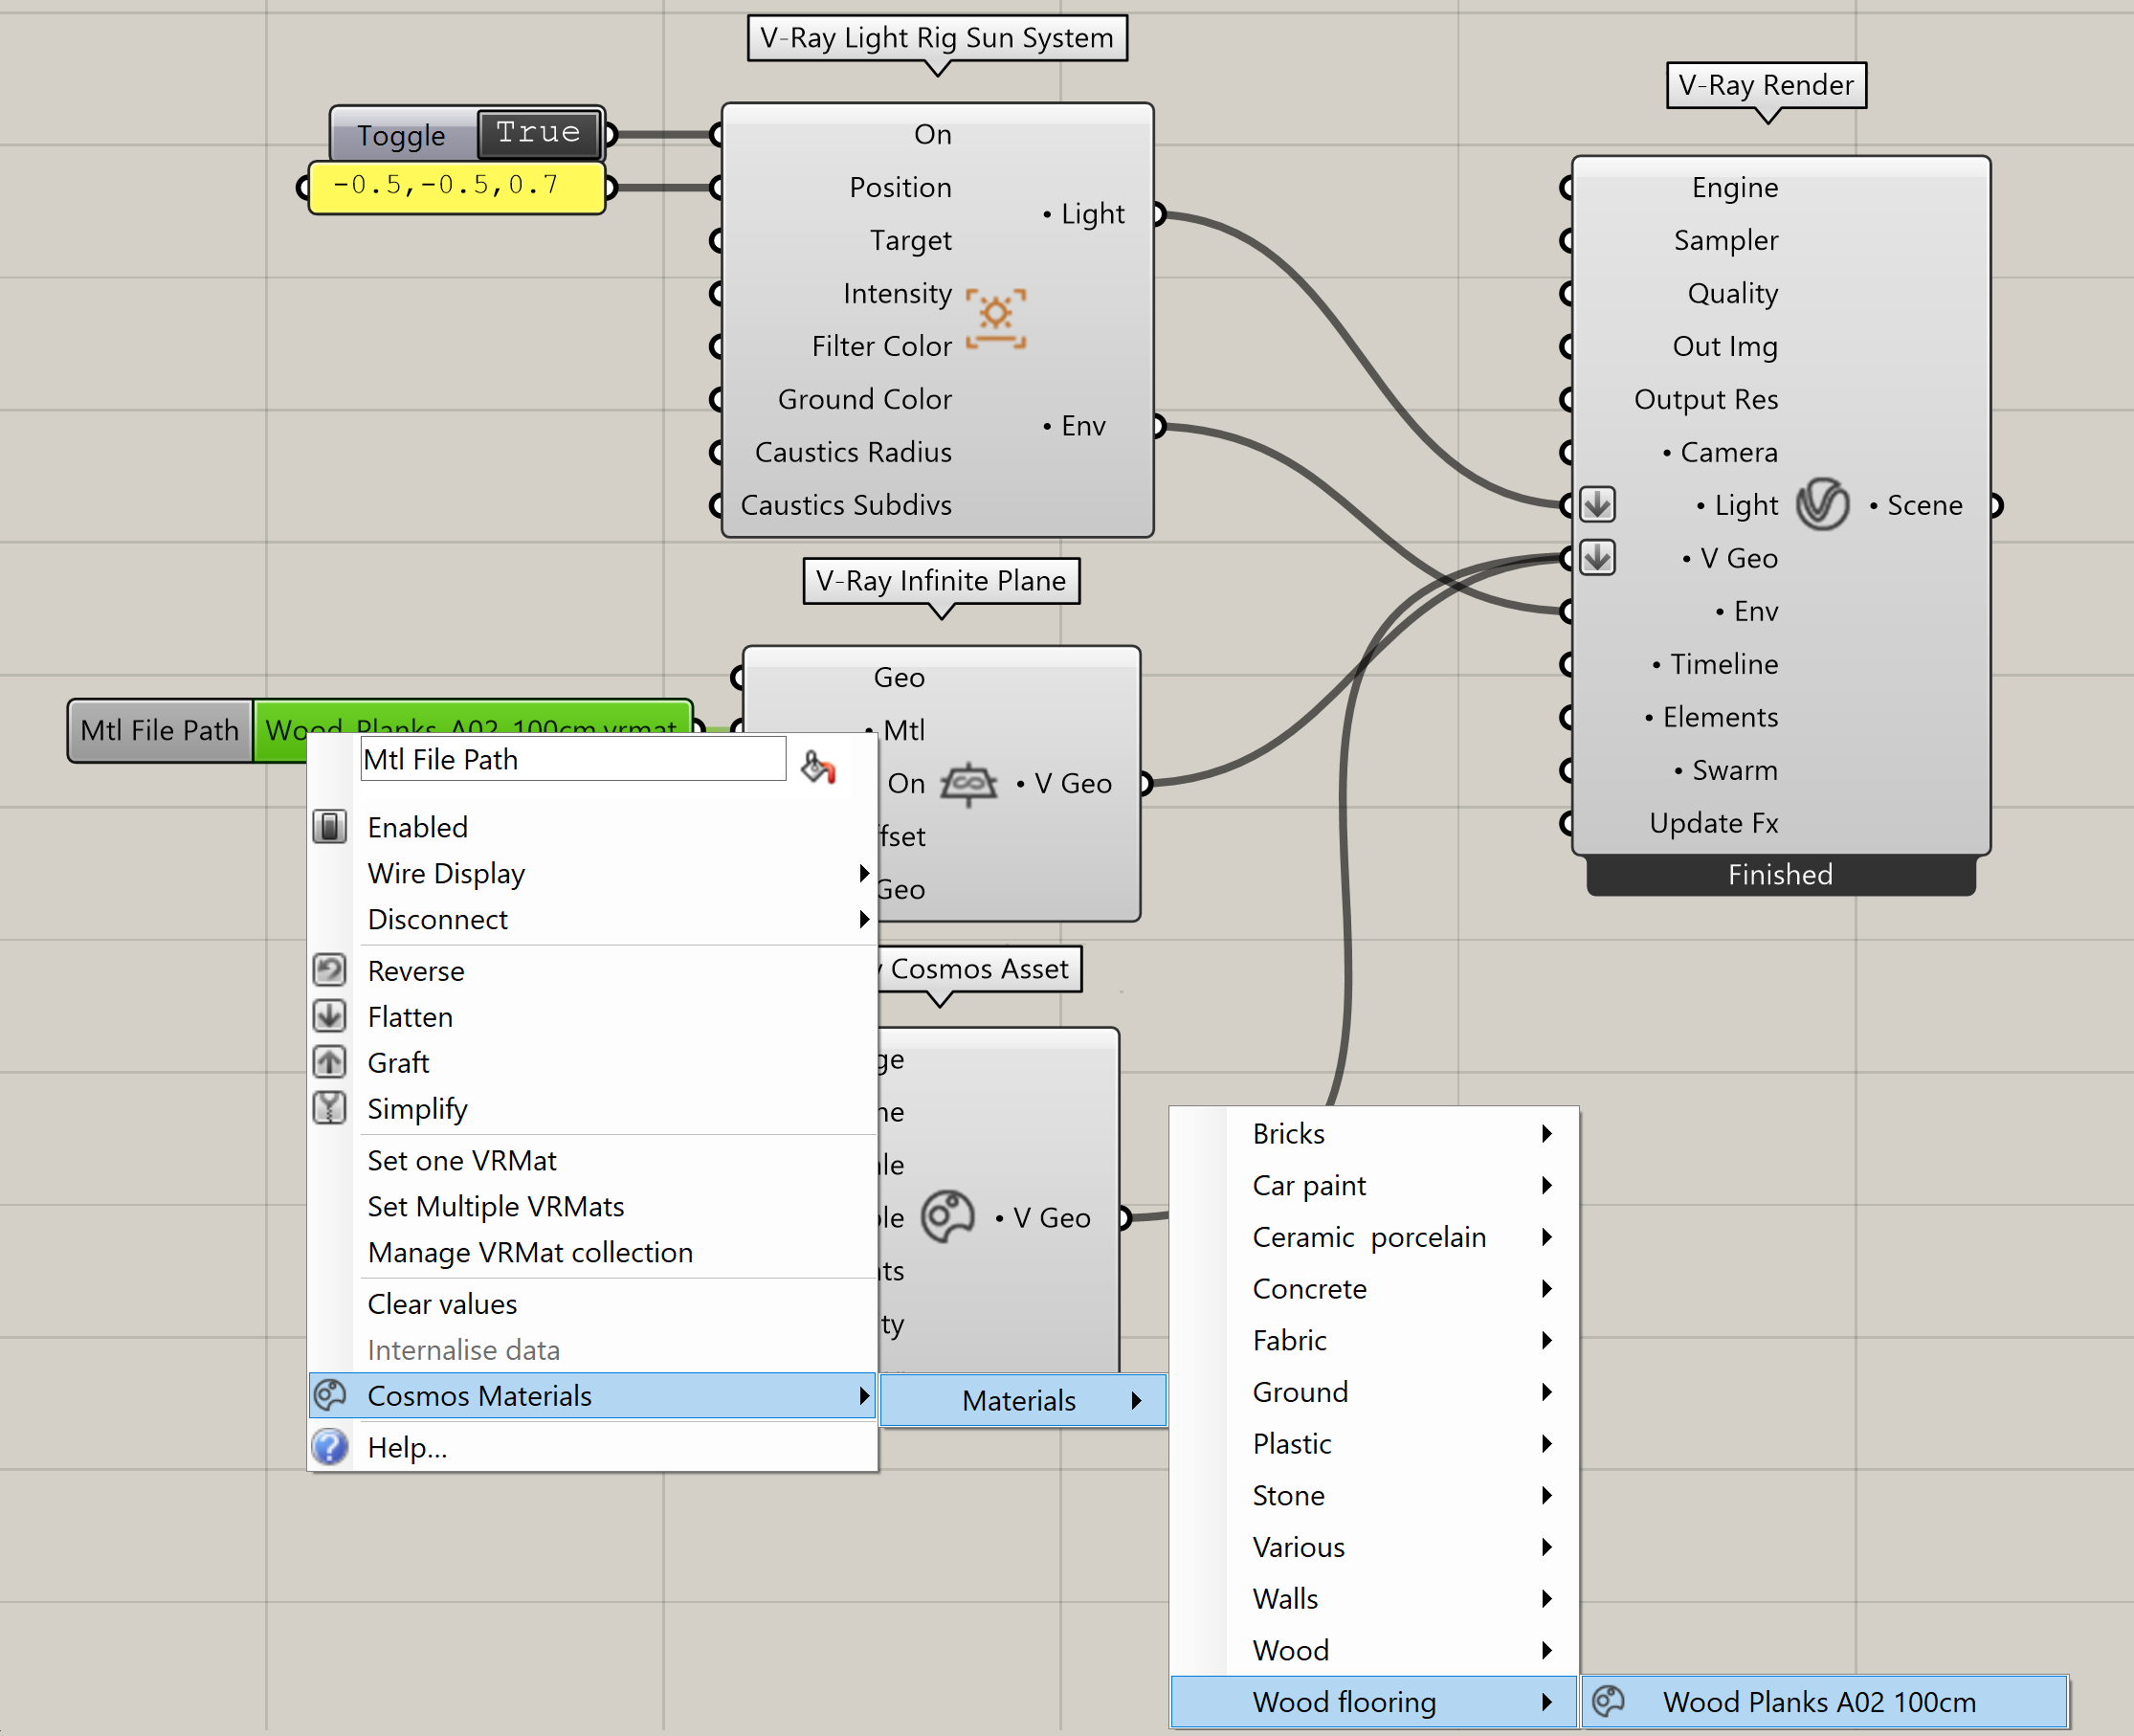Open the Materials submenu
Image resolution: width=2134 pixels, height=1736 pixels.
1022,1400
